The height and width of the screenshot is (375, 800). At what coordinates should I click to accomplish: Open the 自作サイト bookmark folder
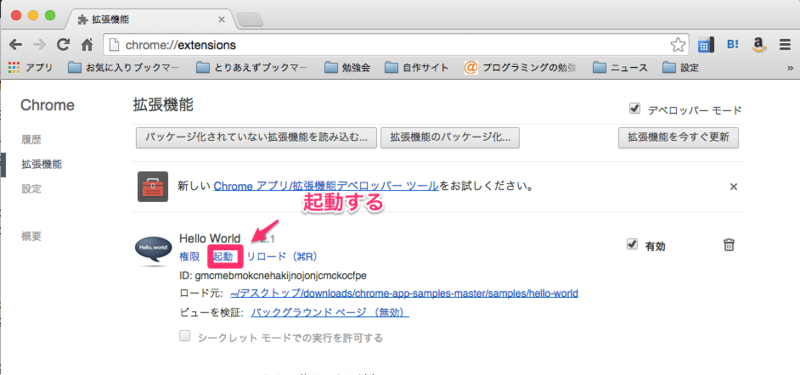click(x=416, y=67)
